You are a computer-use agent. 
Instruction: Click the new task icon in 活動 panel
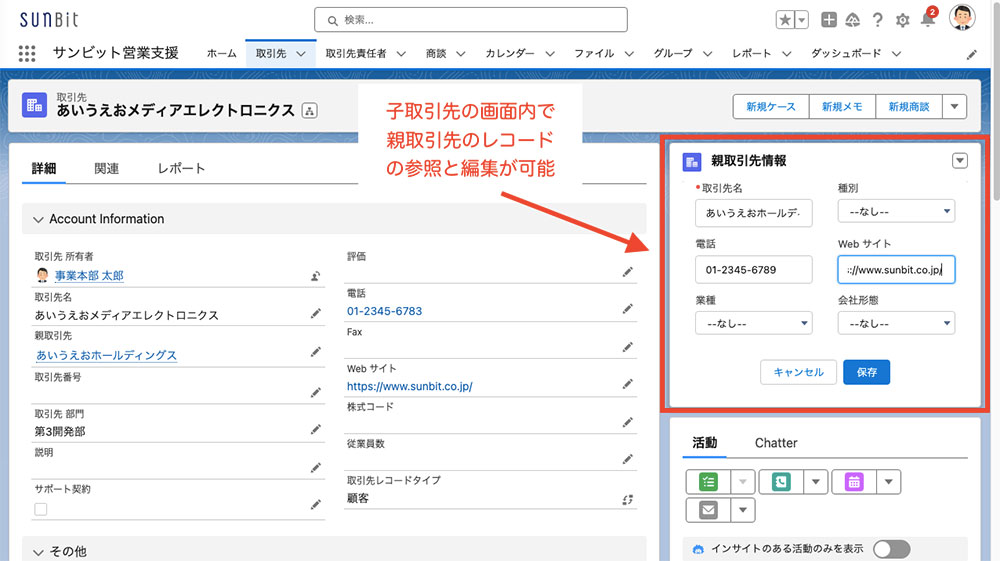708,482
